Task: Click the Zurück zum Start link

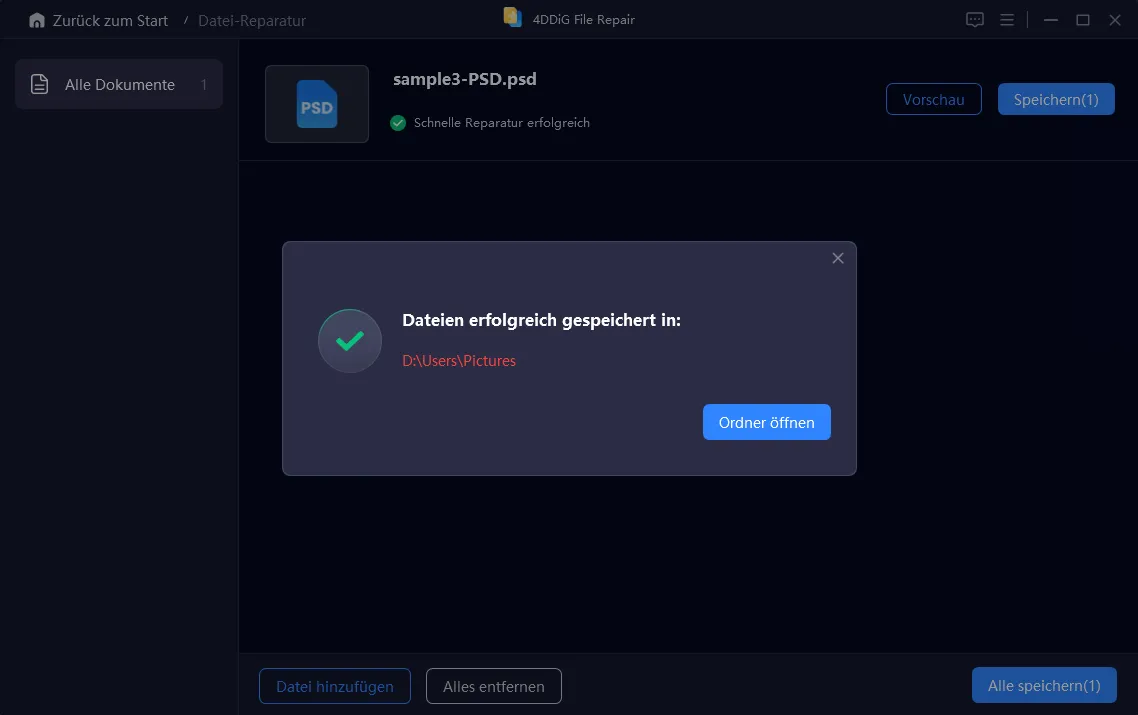Action: point(110,20)
